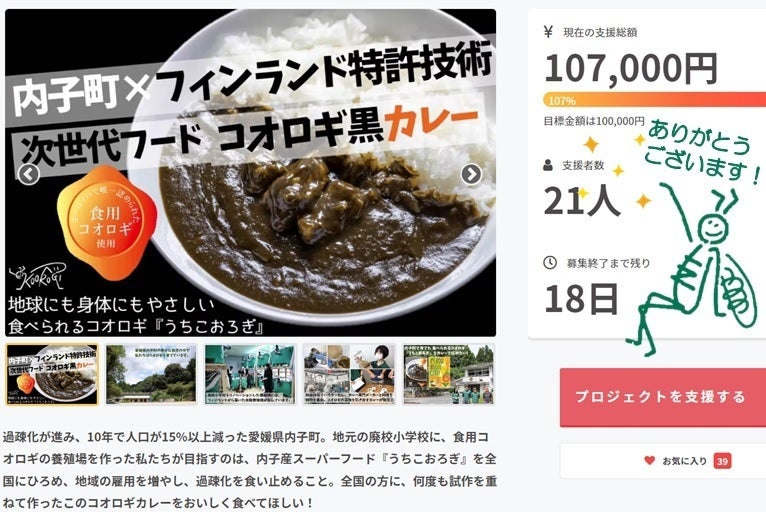Click the 107,000円 total amount text
Image resolution: width=766 pixels, height=512 pixels.
click(631, 68)
